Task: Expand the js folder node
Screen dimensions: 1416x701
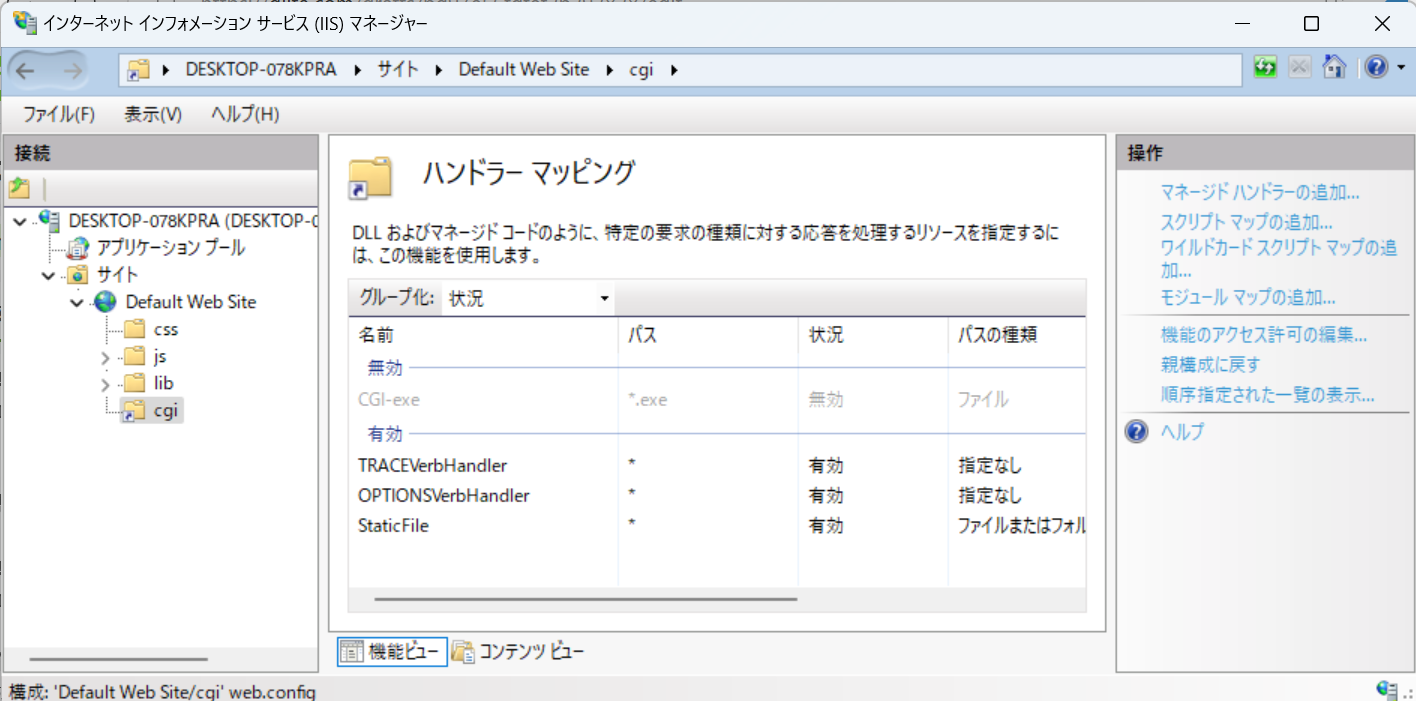Action: coord(105,356)
